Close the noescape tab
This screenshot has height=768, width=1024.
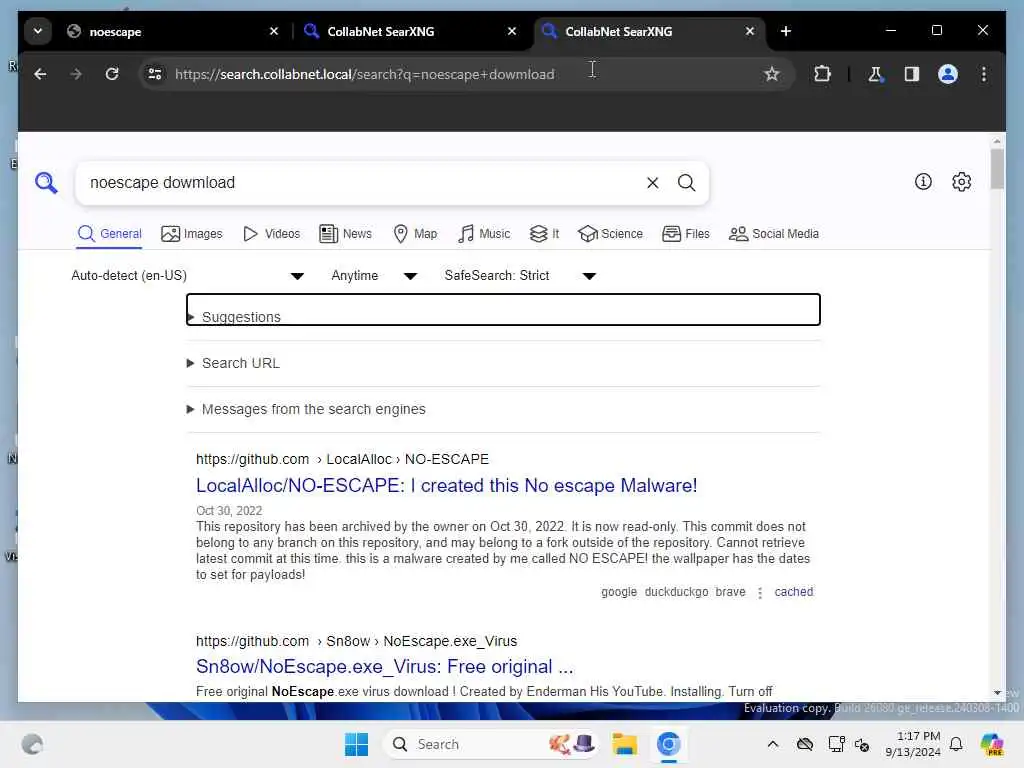coord(274,31)
